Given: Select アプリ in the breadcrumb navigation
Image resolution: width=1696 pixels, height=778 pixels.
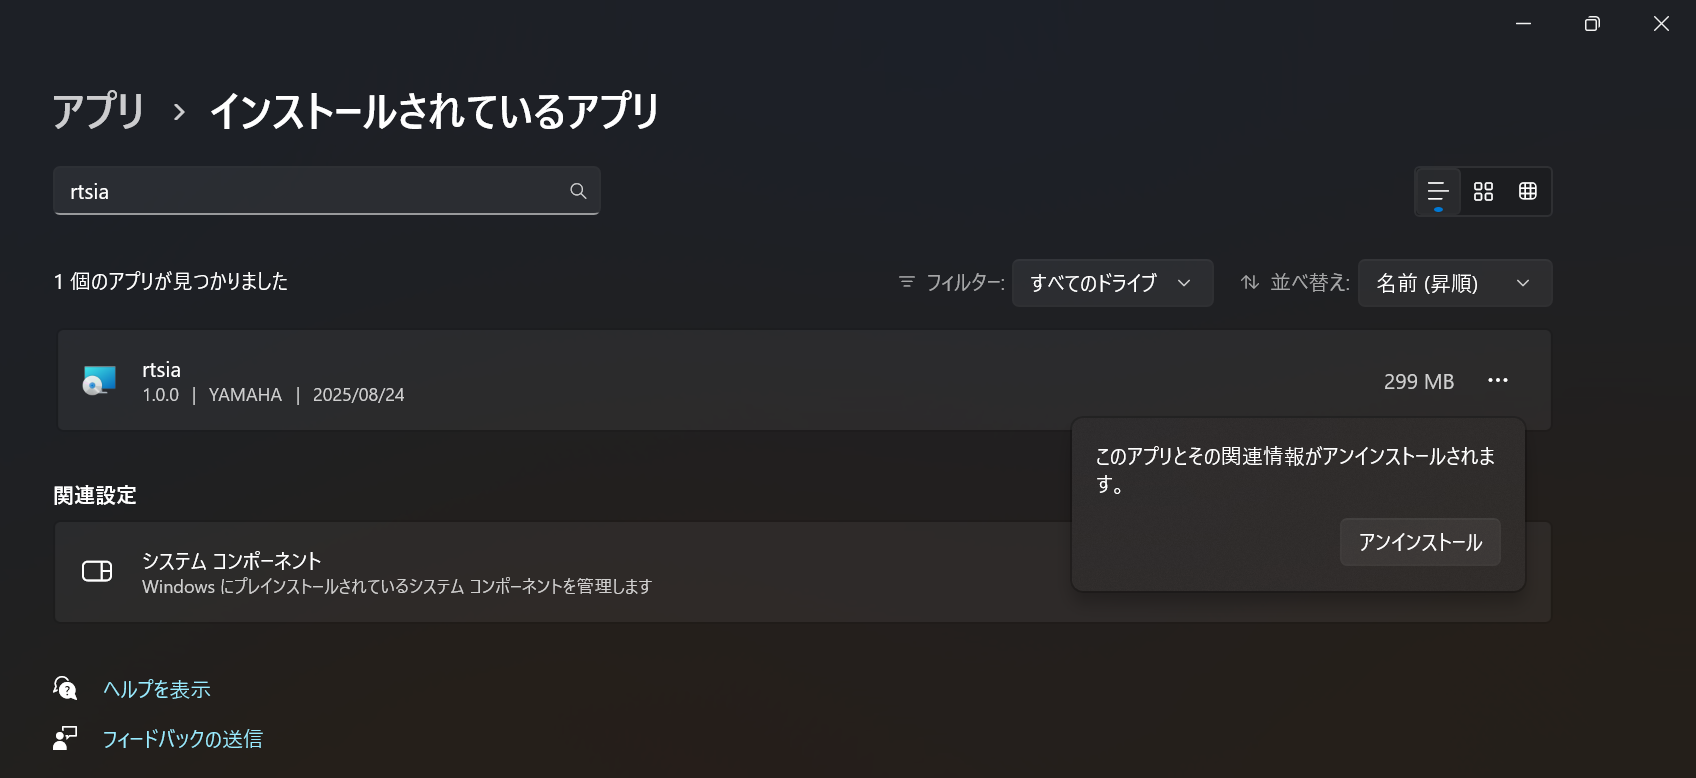Looking at the screenshot, I should (97, 112).
